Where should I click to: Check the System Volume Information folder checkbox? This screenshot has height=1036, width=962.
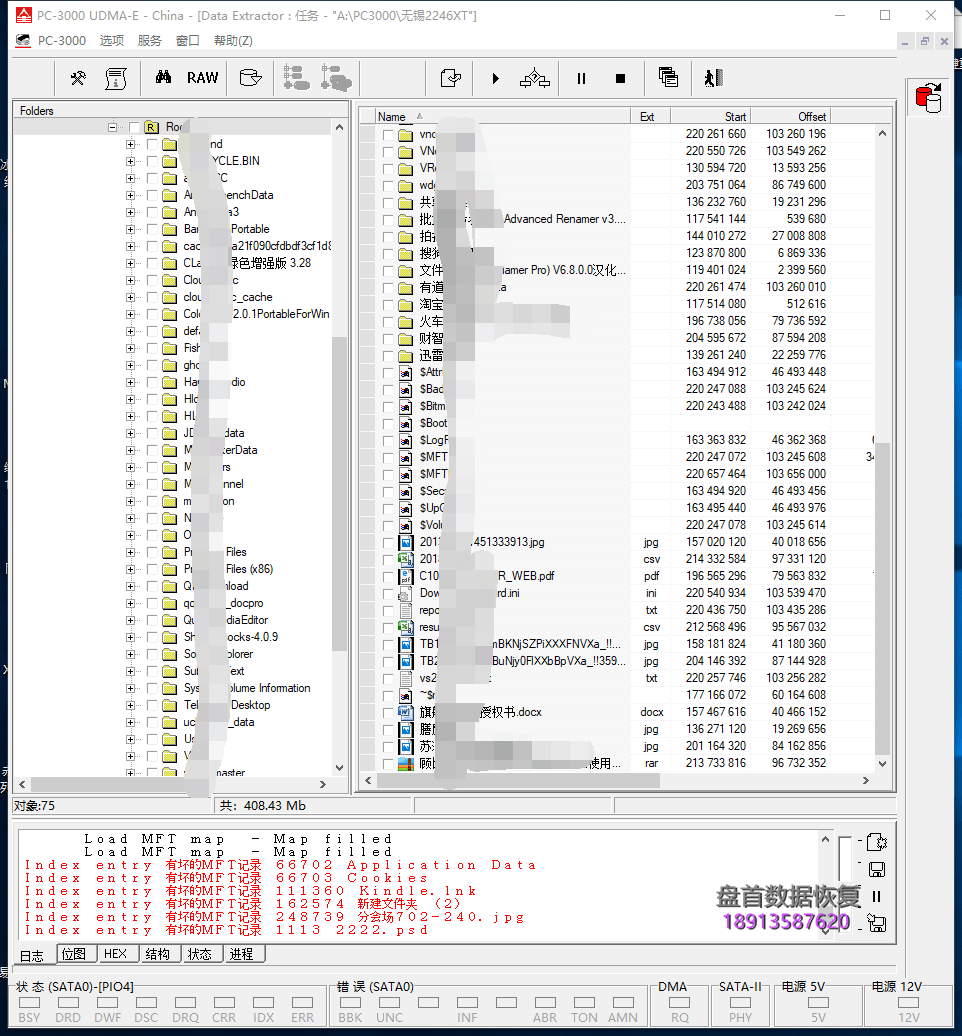[152, 688]
